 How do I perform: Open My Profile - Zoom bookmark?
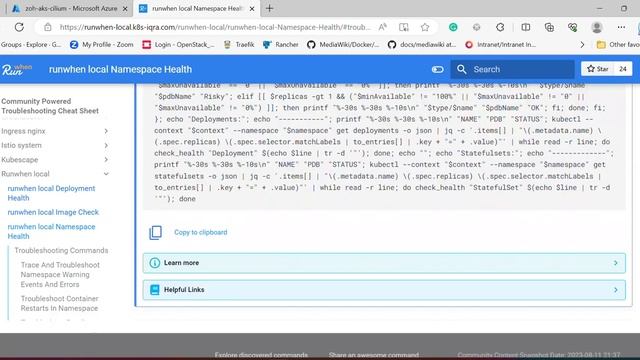[102, 44]
